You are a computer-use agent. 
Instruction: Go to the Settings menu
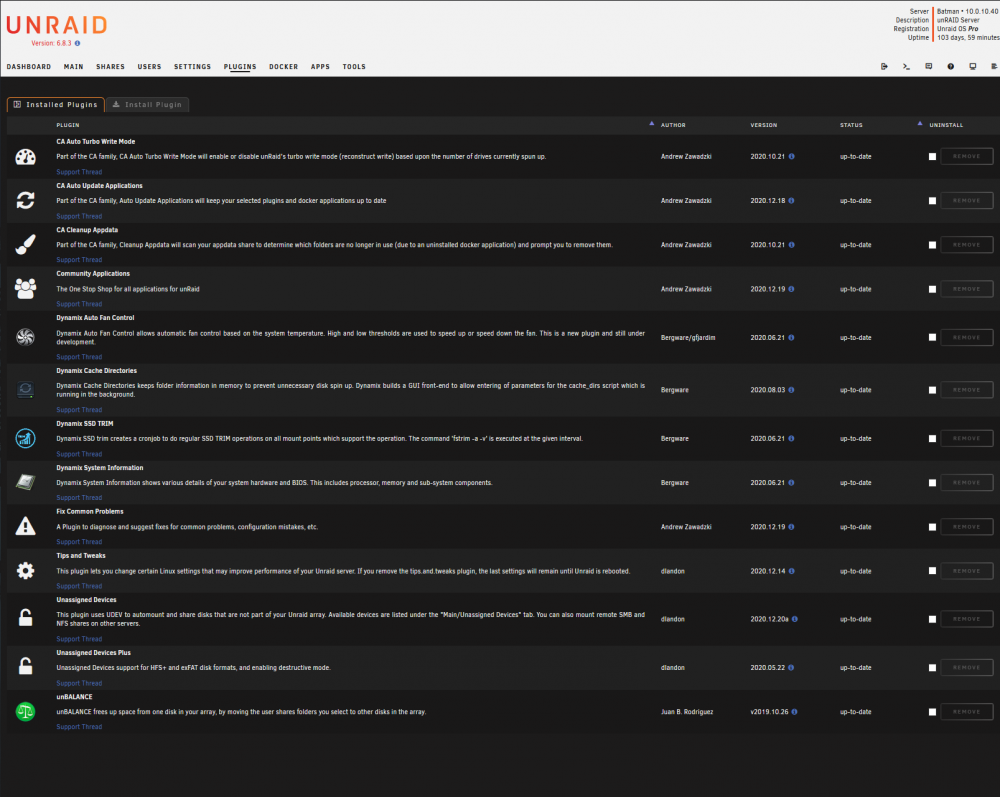192,67
